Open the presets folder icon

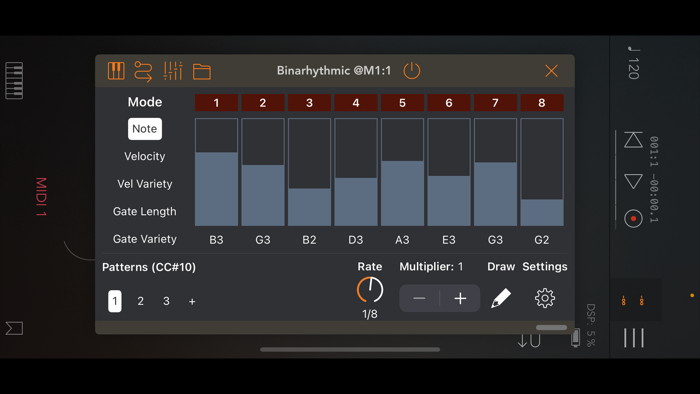click(x=202, y=71)
